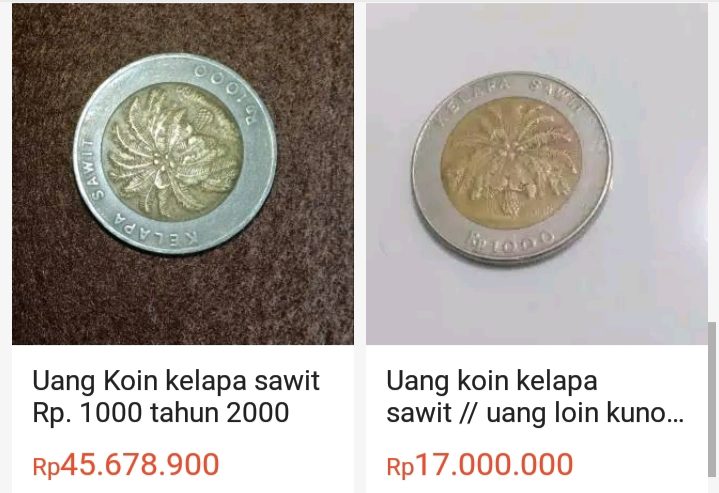The height and width of the screenshot is (493, 719).
Task: Select the Rp45.678.900 price
Action: [x=126, y=465]
